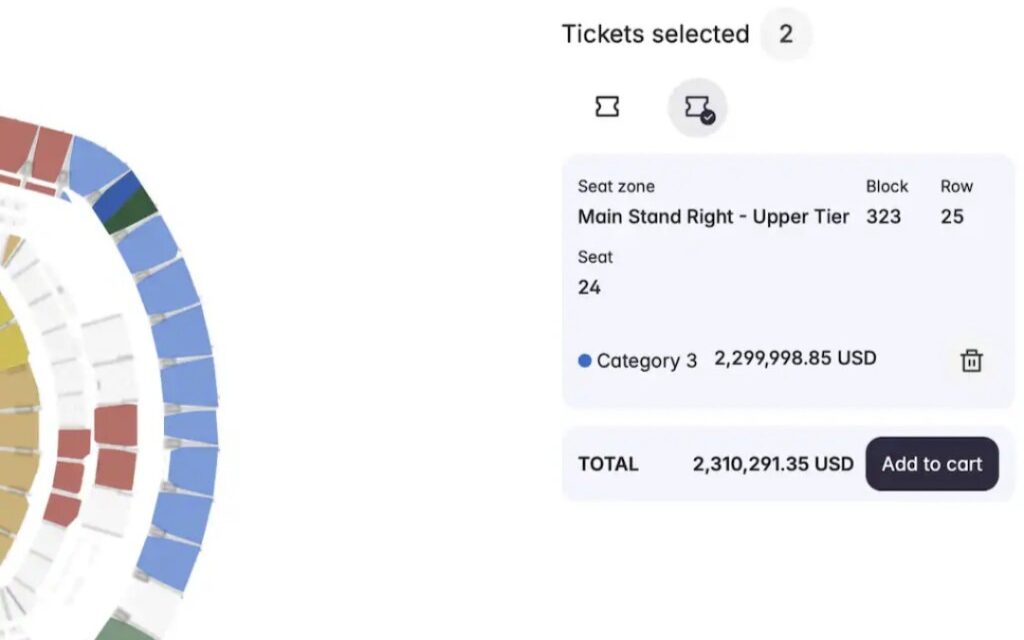Select the dark green seat block on map
This screenshot has width=1024, height=640.
coord(133,212)
